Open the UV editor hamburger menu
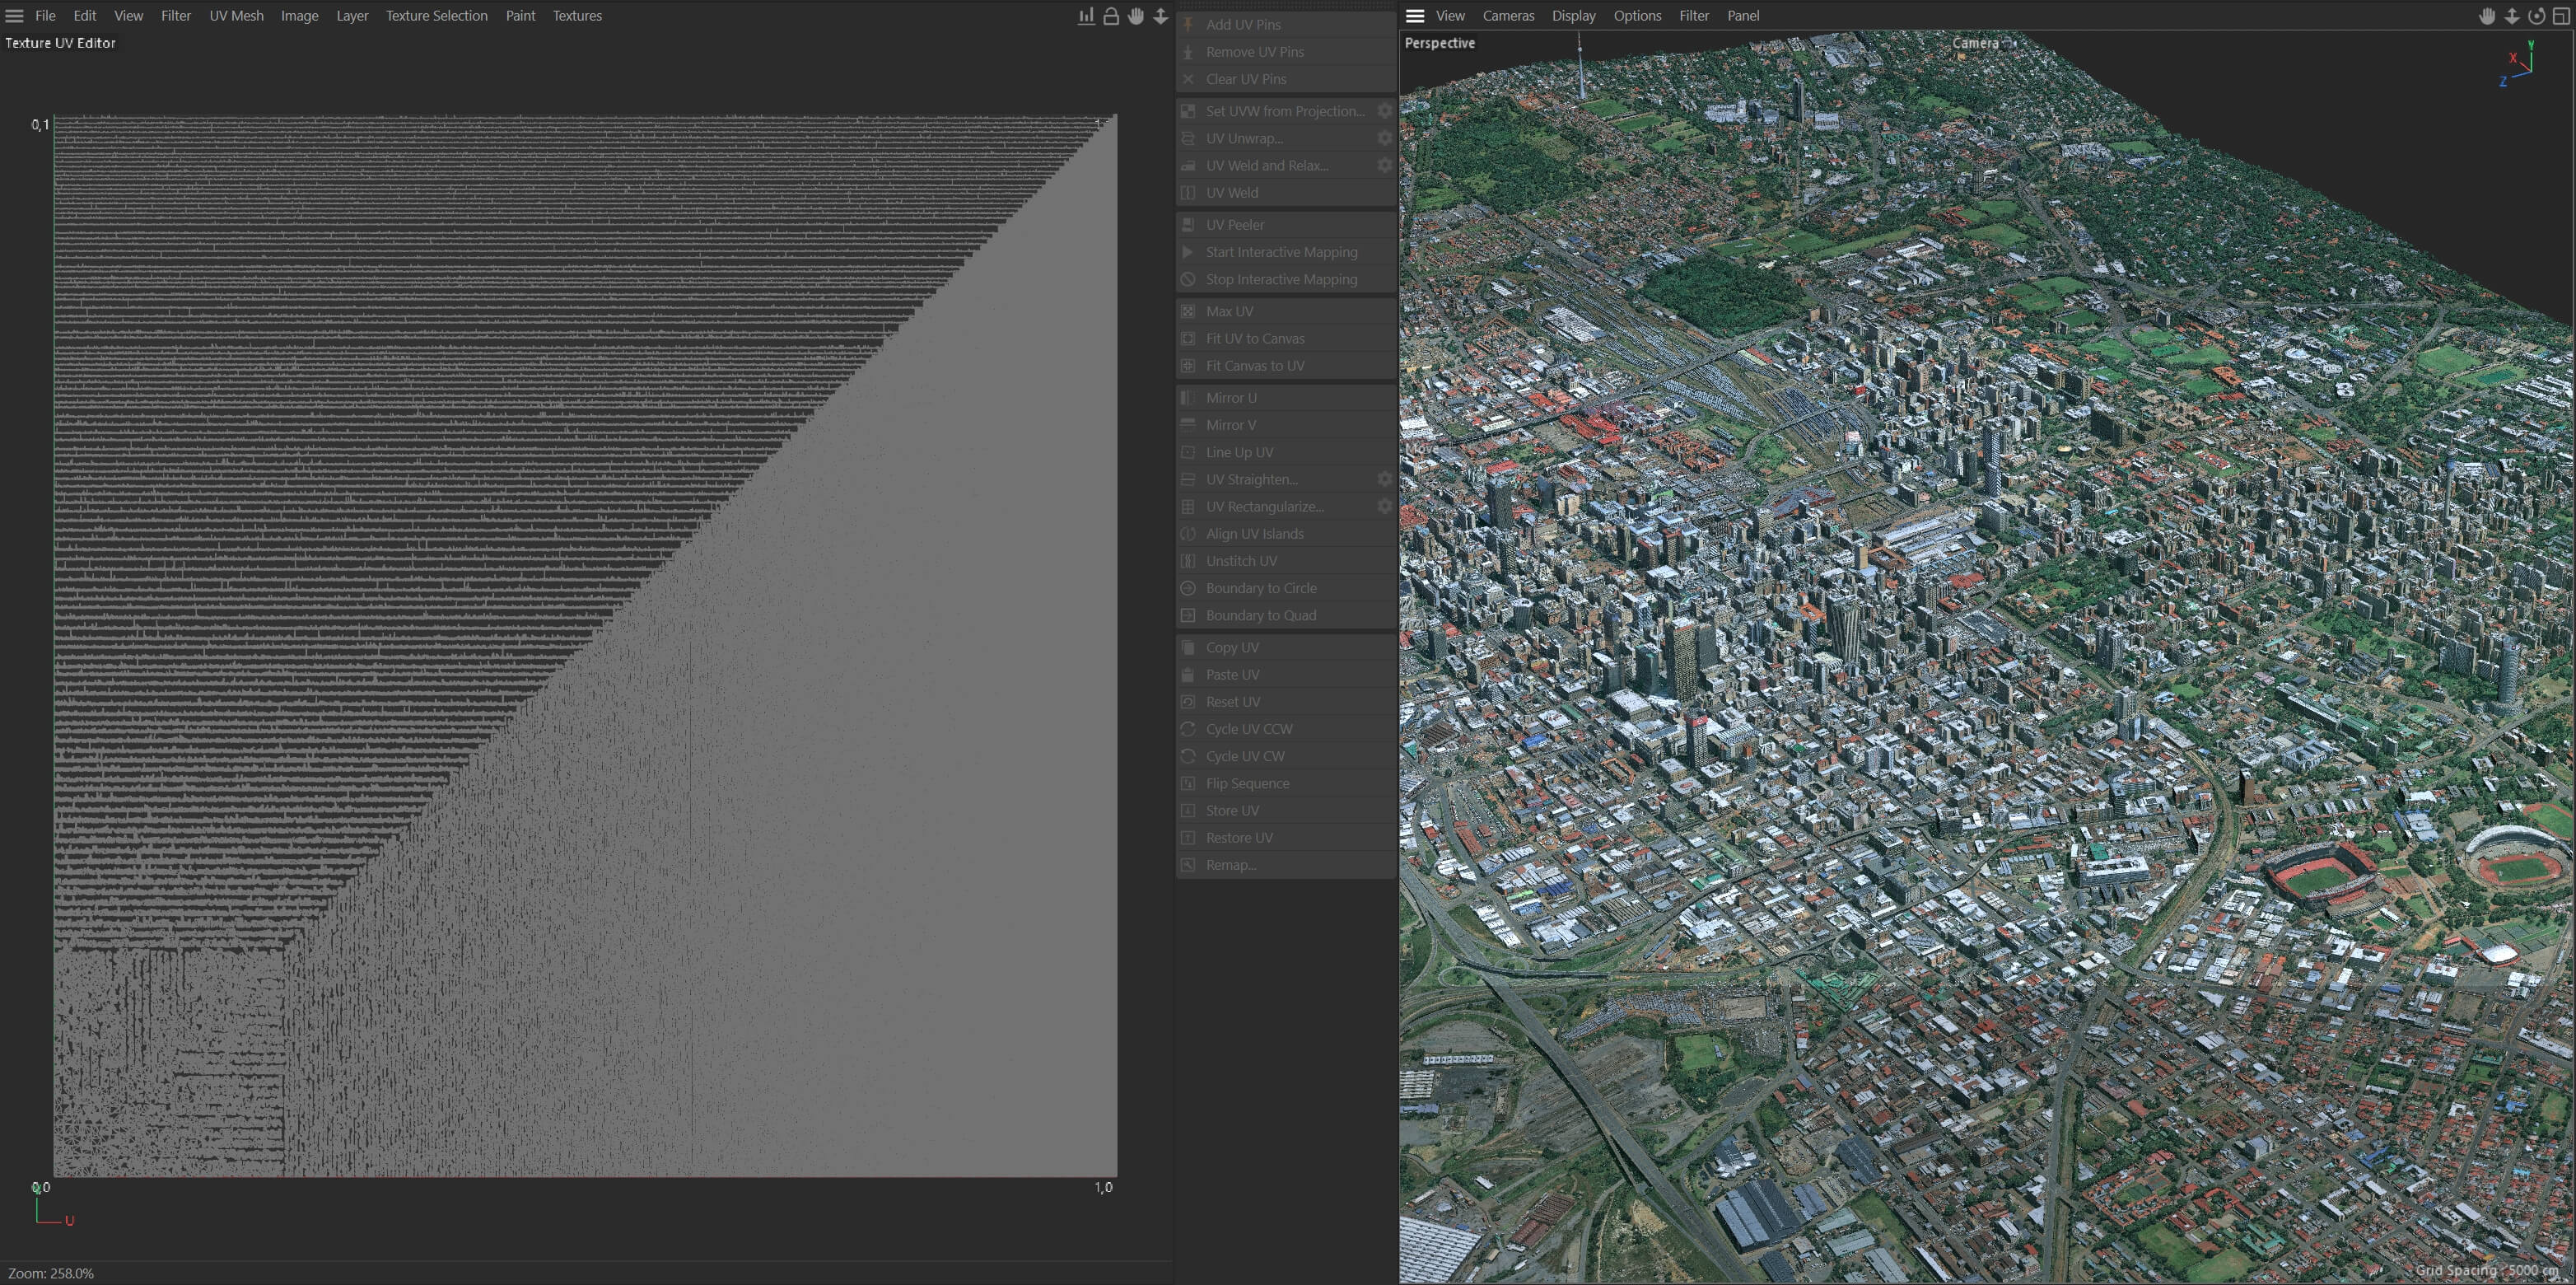 pos(14,16)
